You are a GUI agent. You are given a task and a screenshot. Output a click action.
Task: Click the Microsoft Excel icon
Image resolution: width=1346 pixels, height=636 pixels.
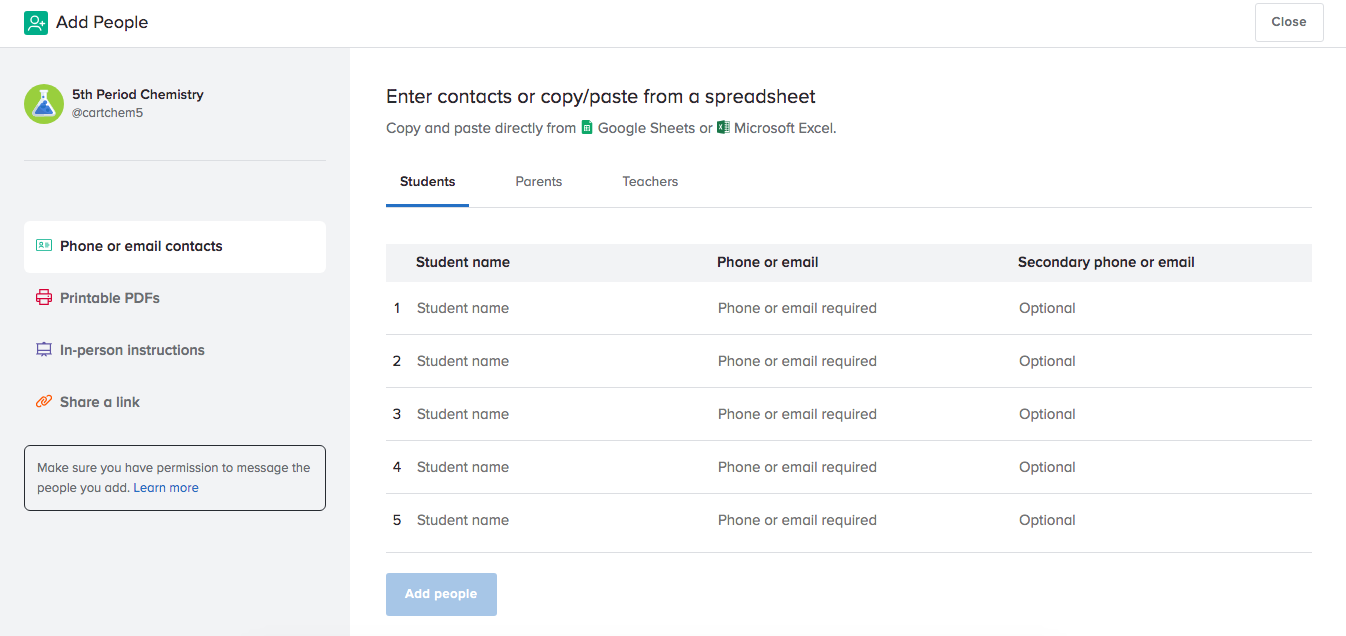[x=723, y=128]
